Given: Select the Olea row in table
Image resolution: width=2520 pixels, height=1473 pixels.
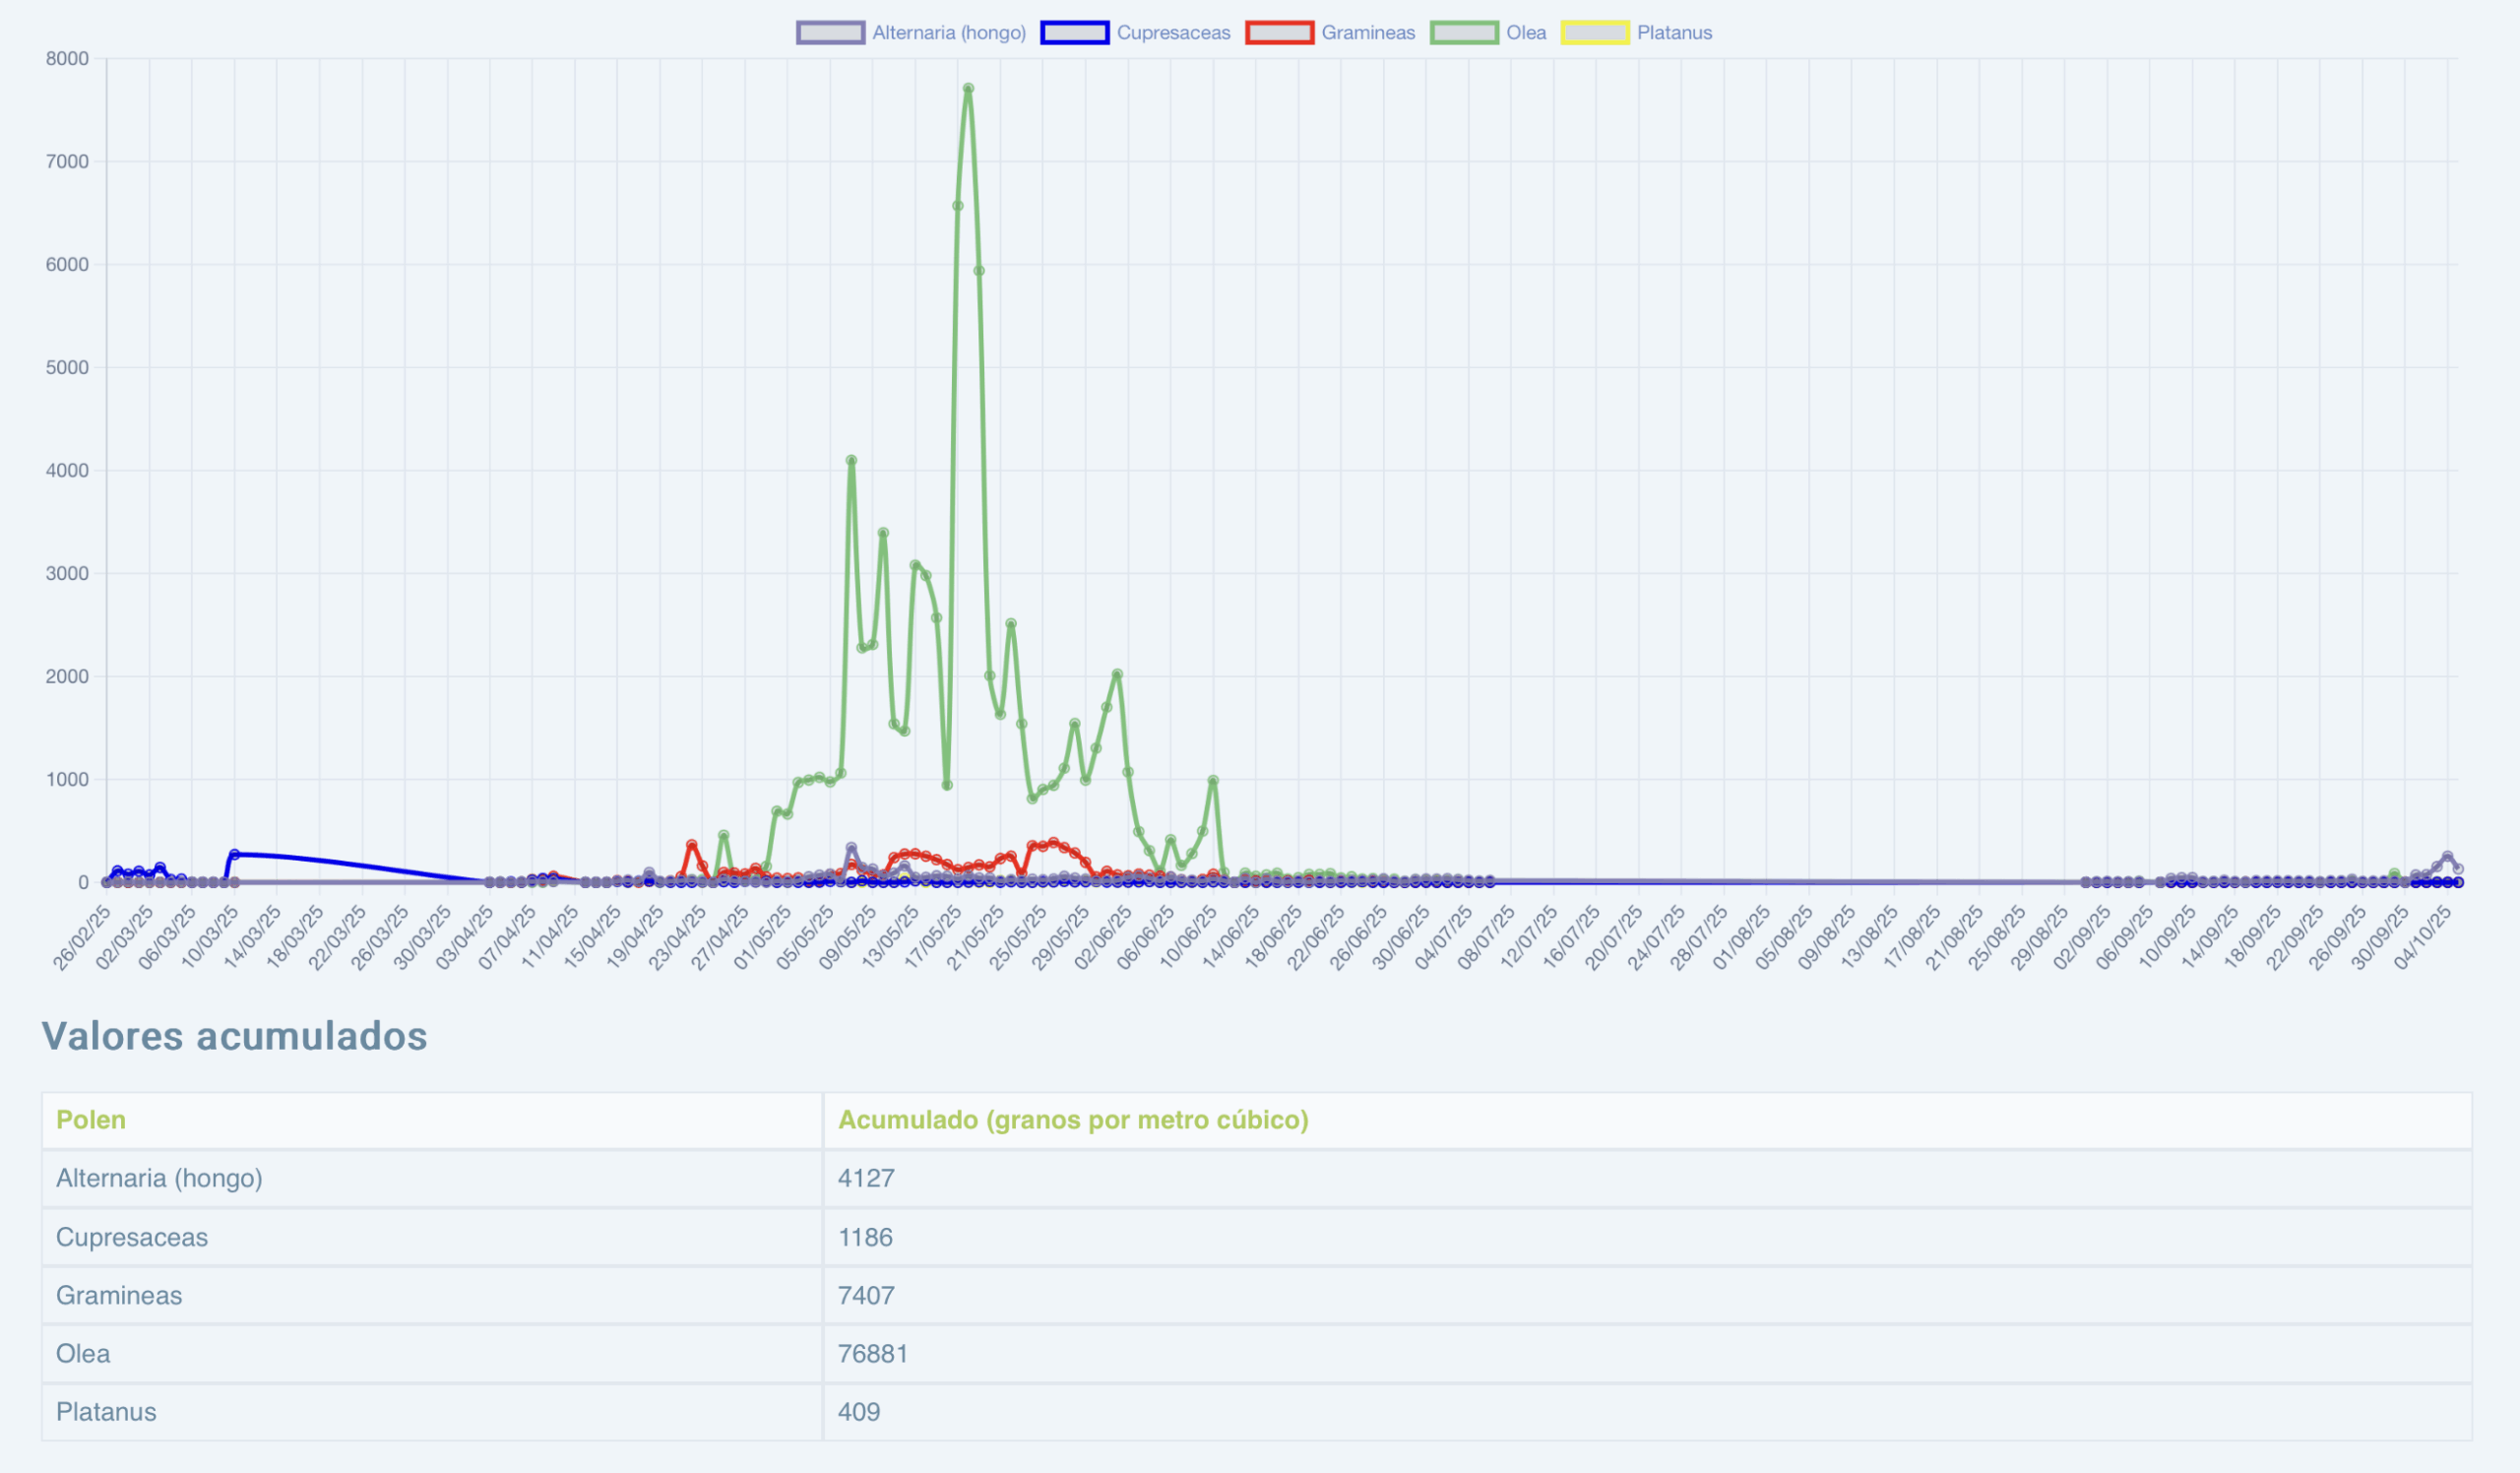Looking at the screenshot, I should tap(83, 1354).
